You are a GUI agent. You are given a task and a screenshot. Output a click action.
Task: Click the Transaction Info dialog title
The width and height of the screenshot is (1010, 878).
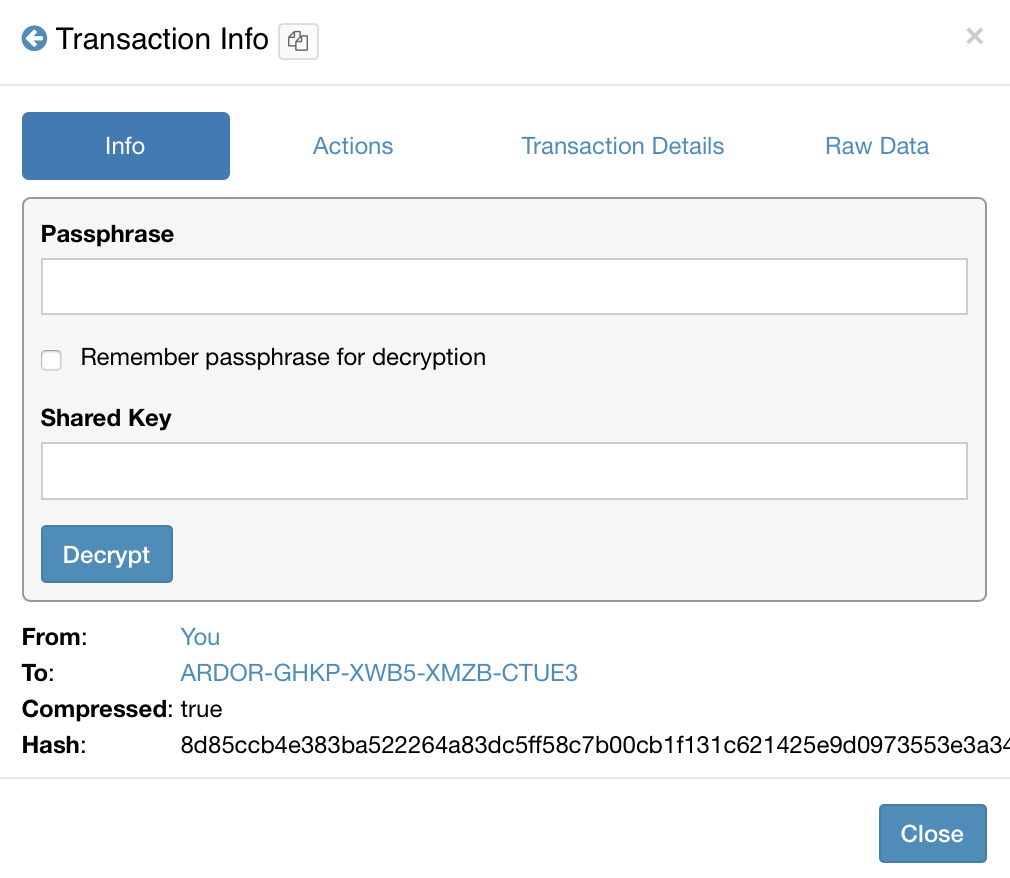tap(162, 39)
